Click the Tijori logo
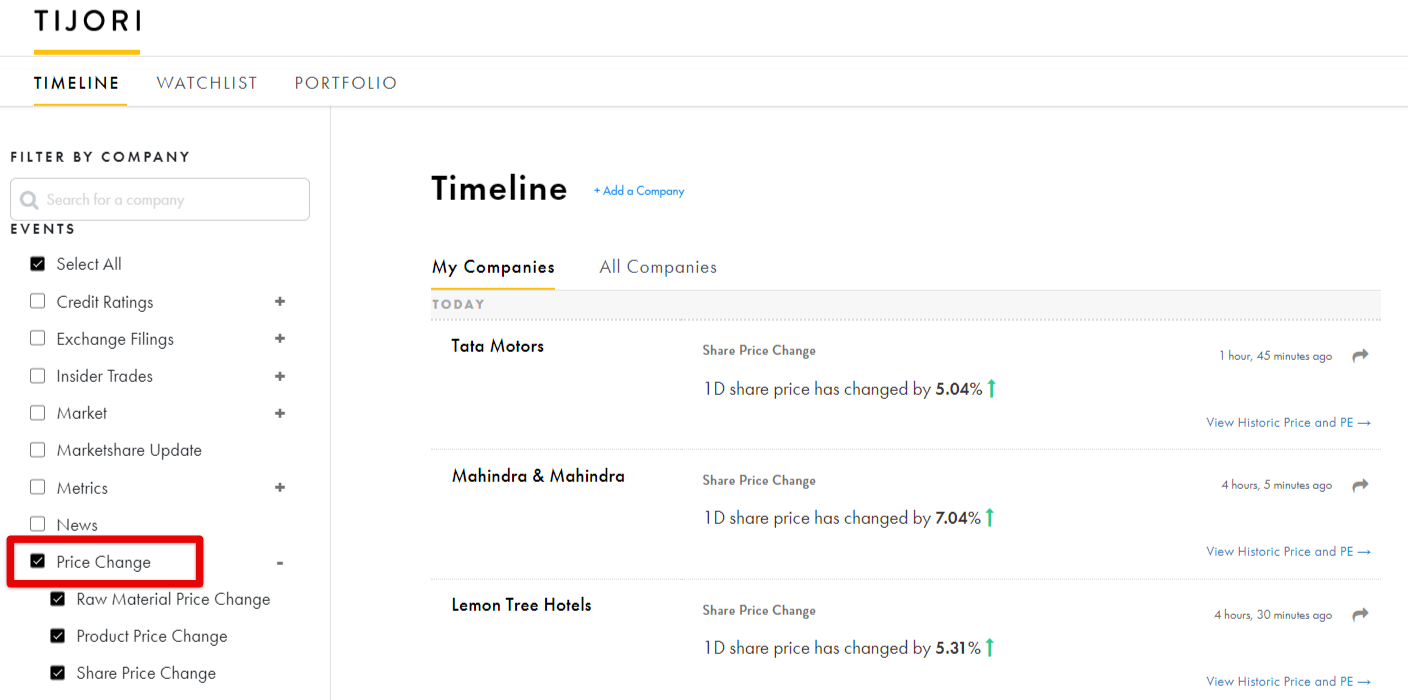The image size is (1408, 700). coord(87,20)
